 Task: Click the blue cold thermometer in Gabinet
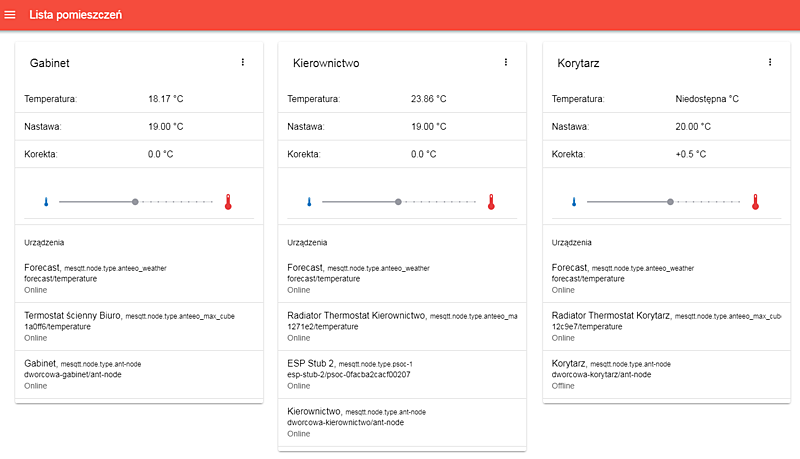click(x=46, y=202)
